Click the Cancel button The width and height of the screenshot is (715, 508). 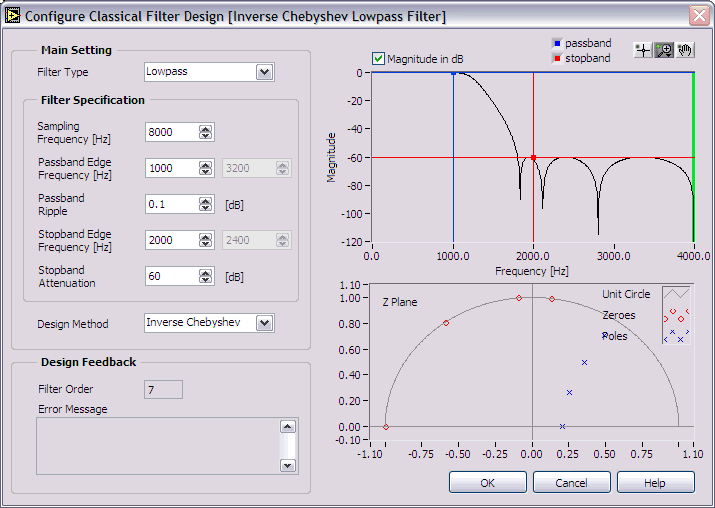coord(571,483)
